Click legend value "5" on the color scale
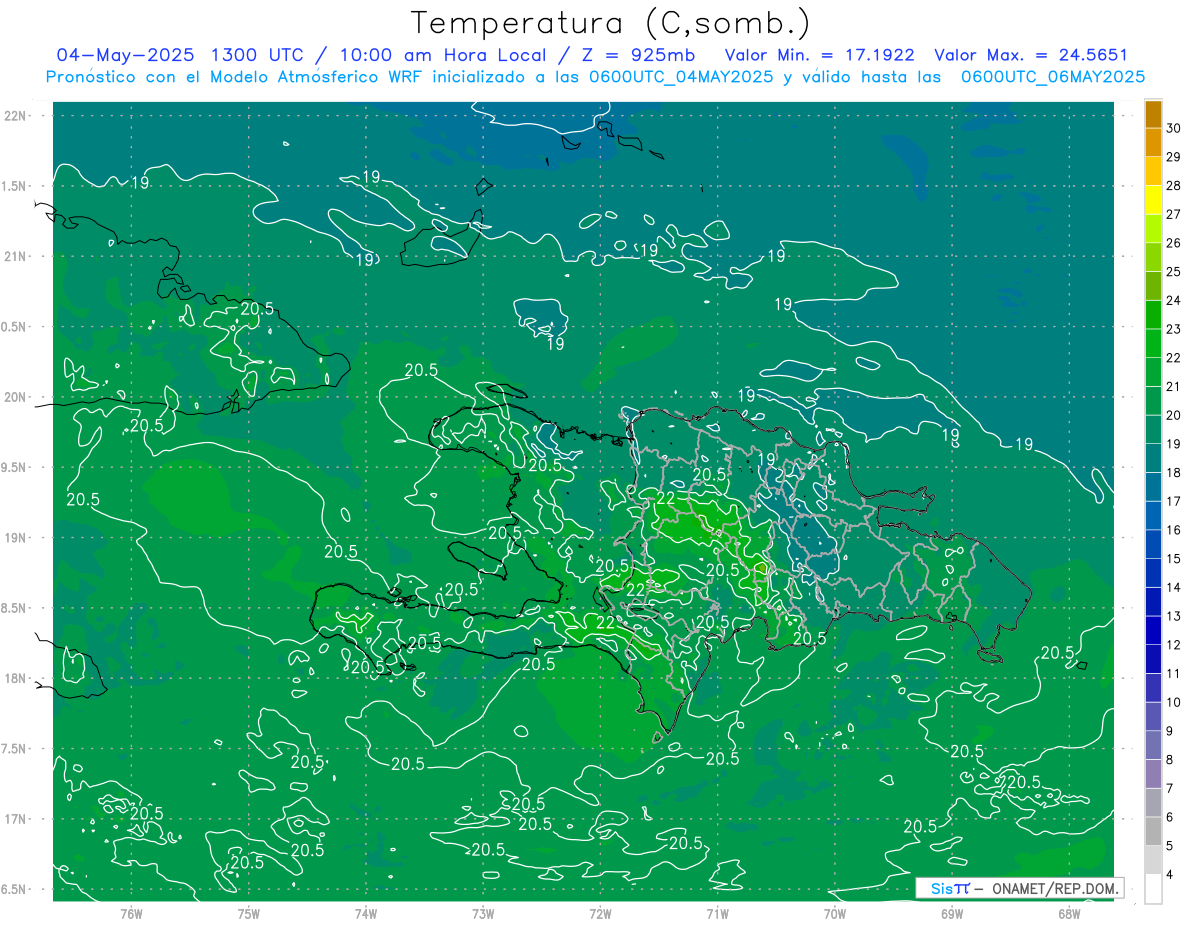Screen dimensions: 1200x927 point(1170,845)
